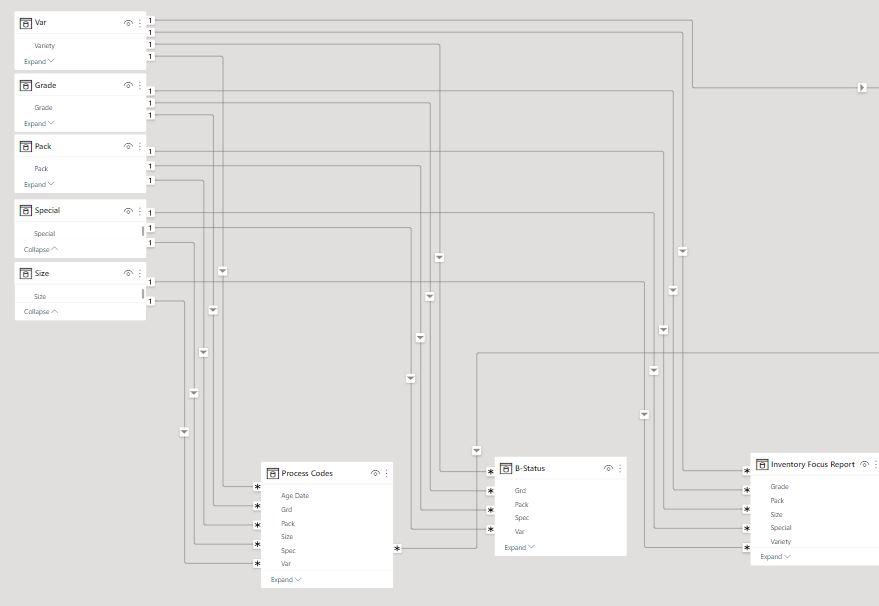Toggle visibility of Inventory Focus Report table
879x606 pixels.
coord(864,464)
